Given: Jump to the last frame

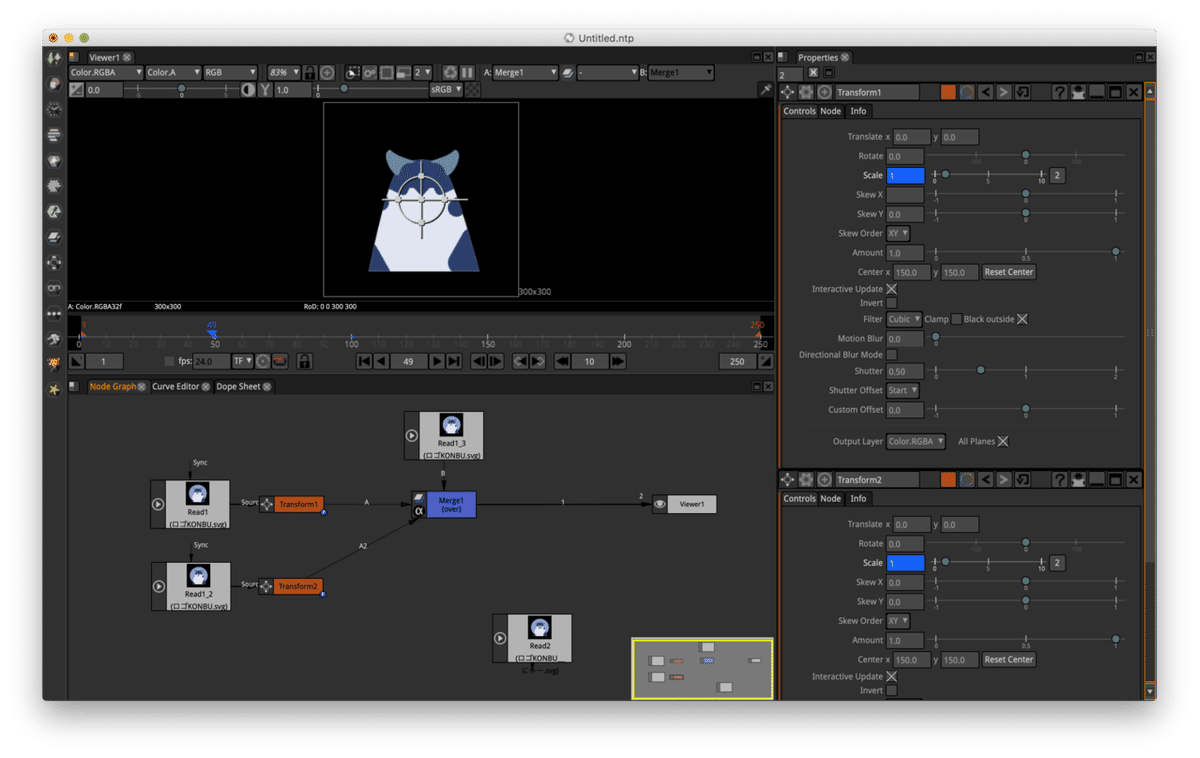Looking at the screenshot, I should (454, 361).
